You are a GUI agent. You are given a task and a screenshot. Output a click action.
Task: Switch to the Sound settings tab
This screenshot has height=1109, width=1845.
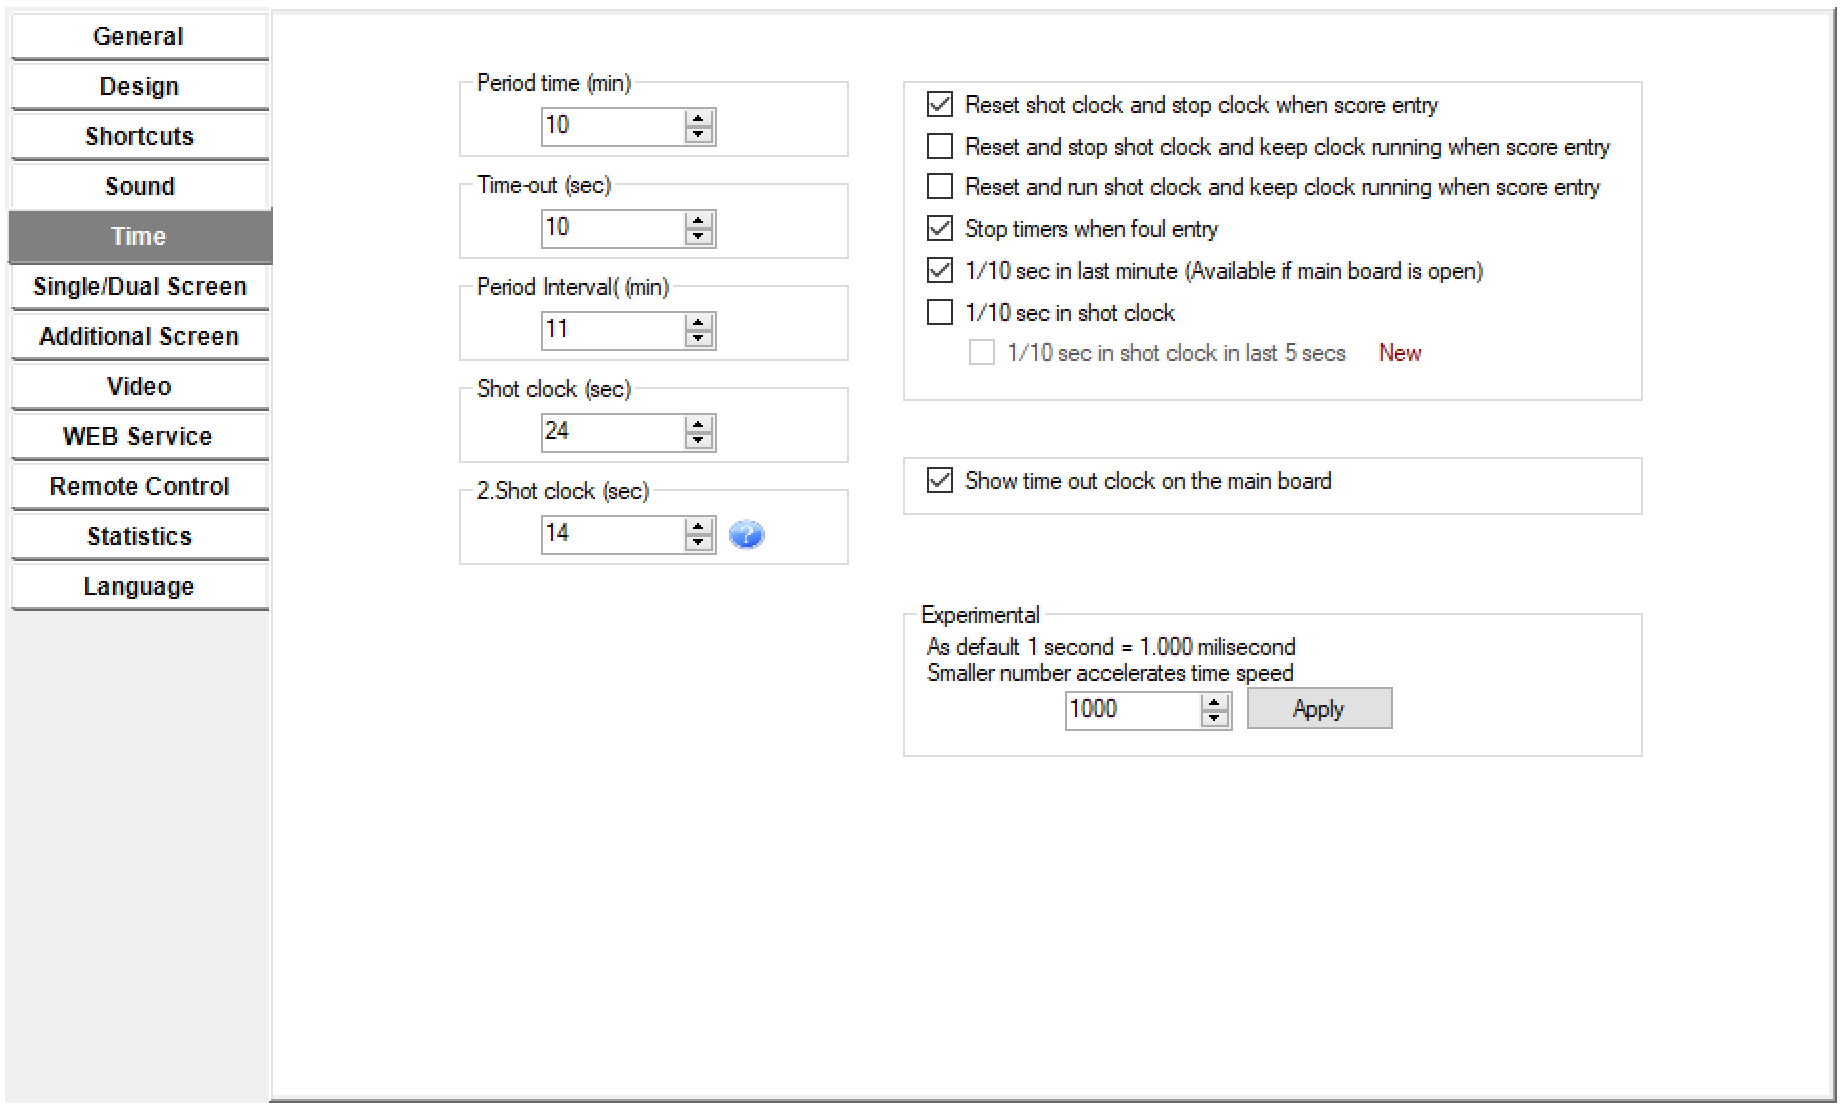pyautogui.click(x=139, y=186)
